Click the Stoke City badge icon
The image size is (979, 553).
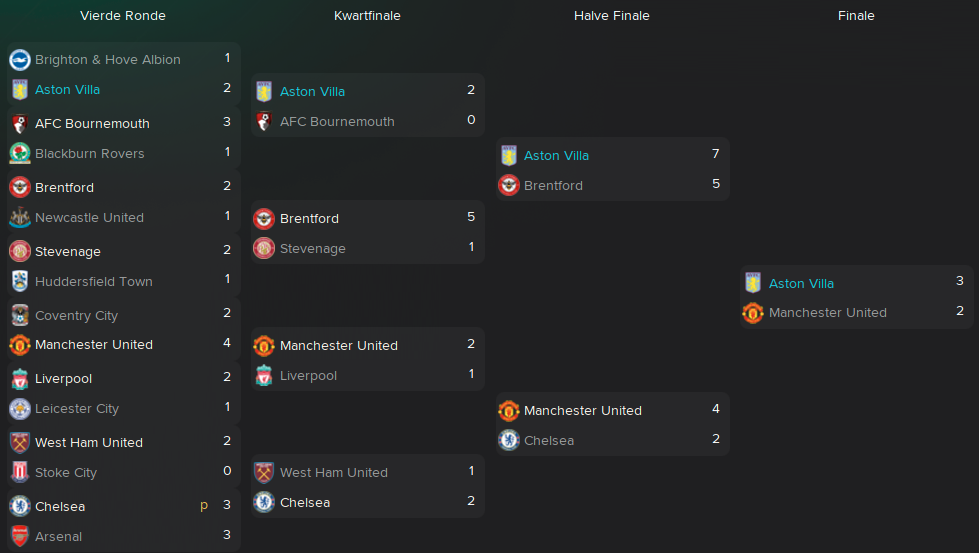(20, 472)
